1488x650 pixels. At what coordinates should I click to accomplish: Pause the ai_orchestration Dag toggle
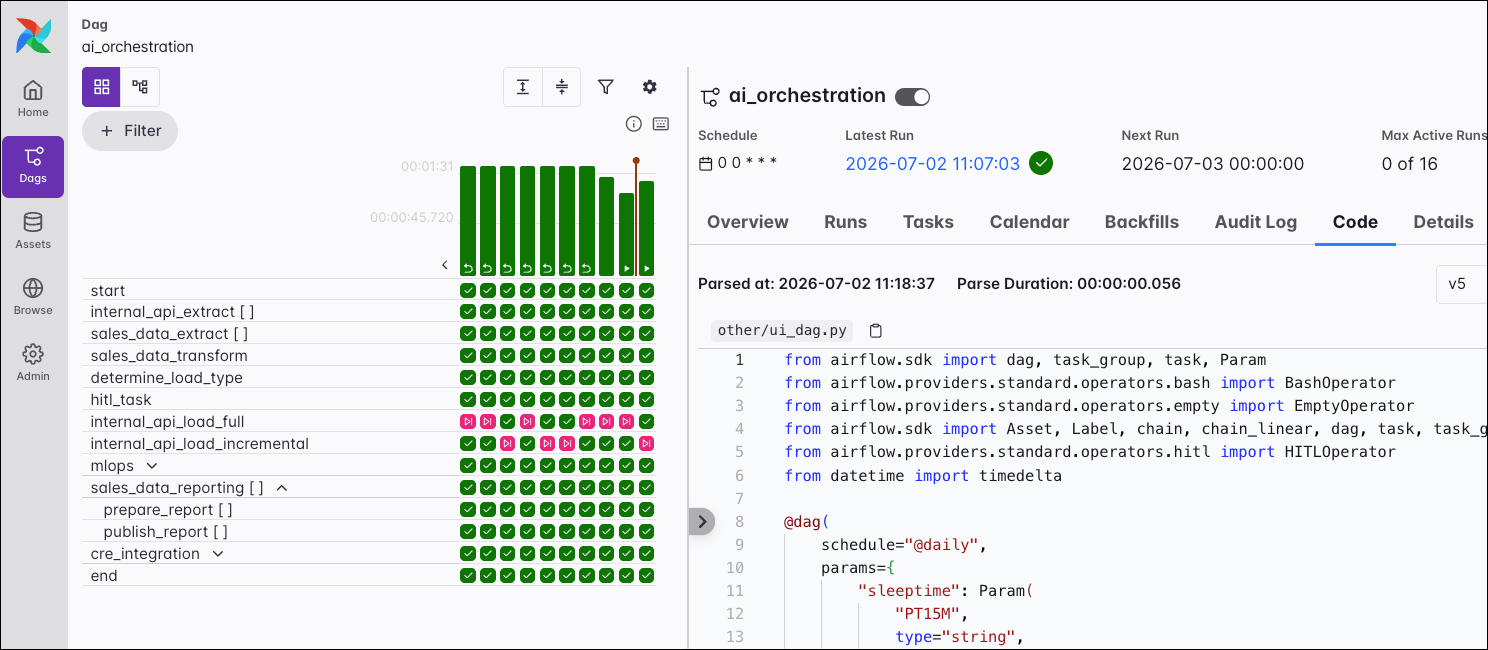click(912, 97)
